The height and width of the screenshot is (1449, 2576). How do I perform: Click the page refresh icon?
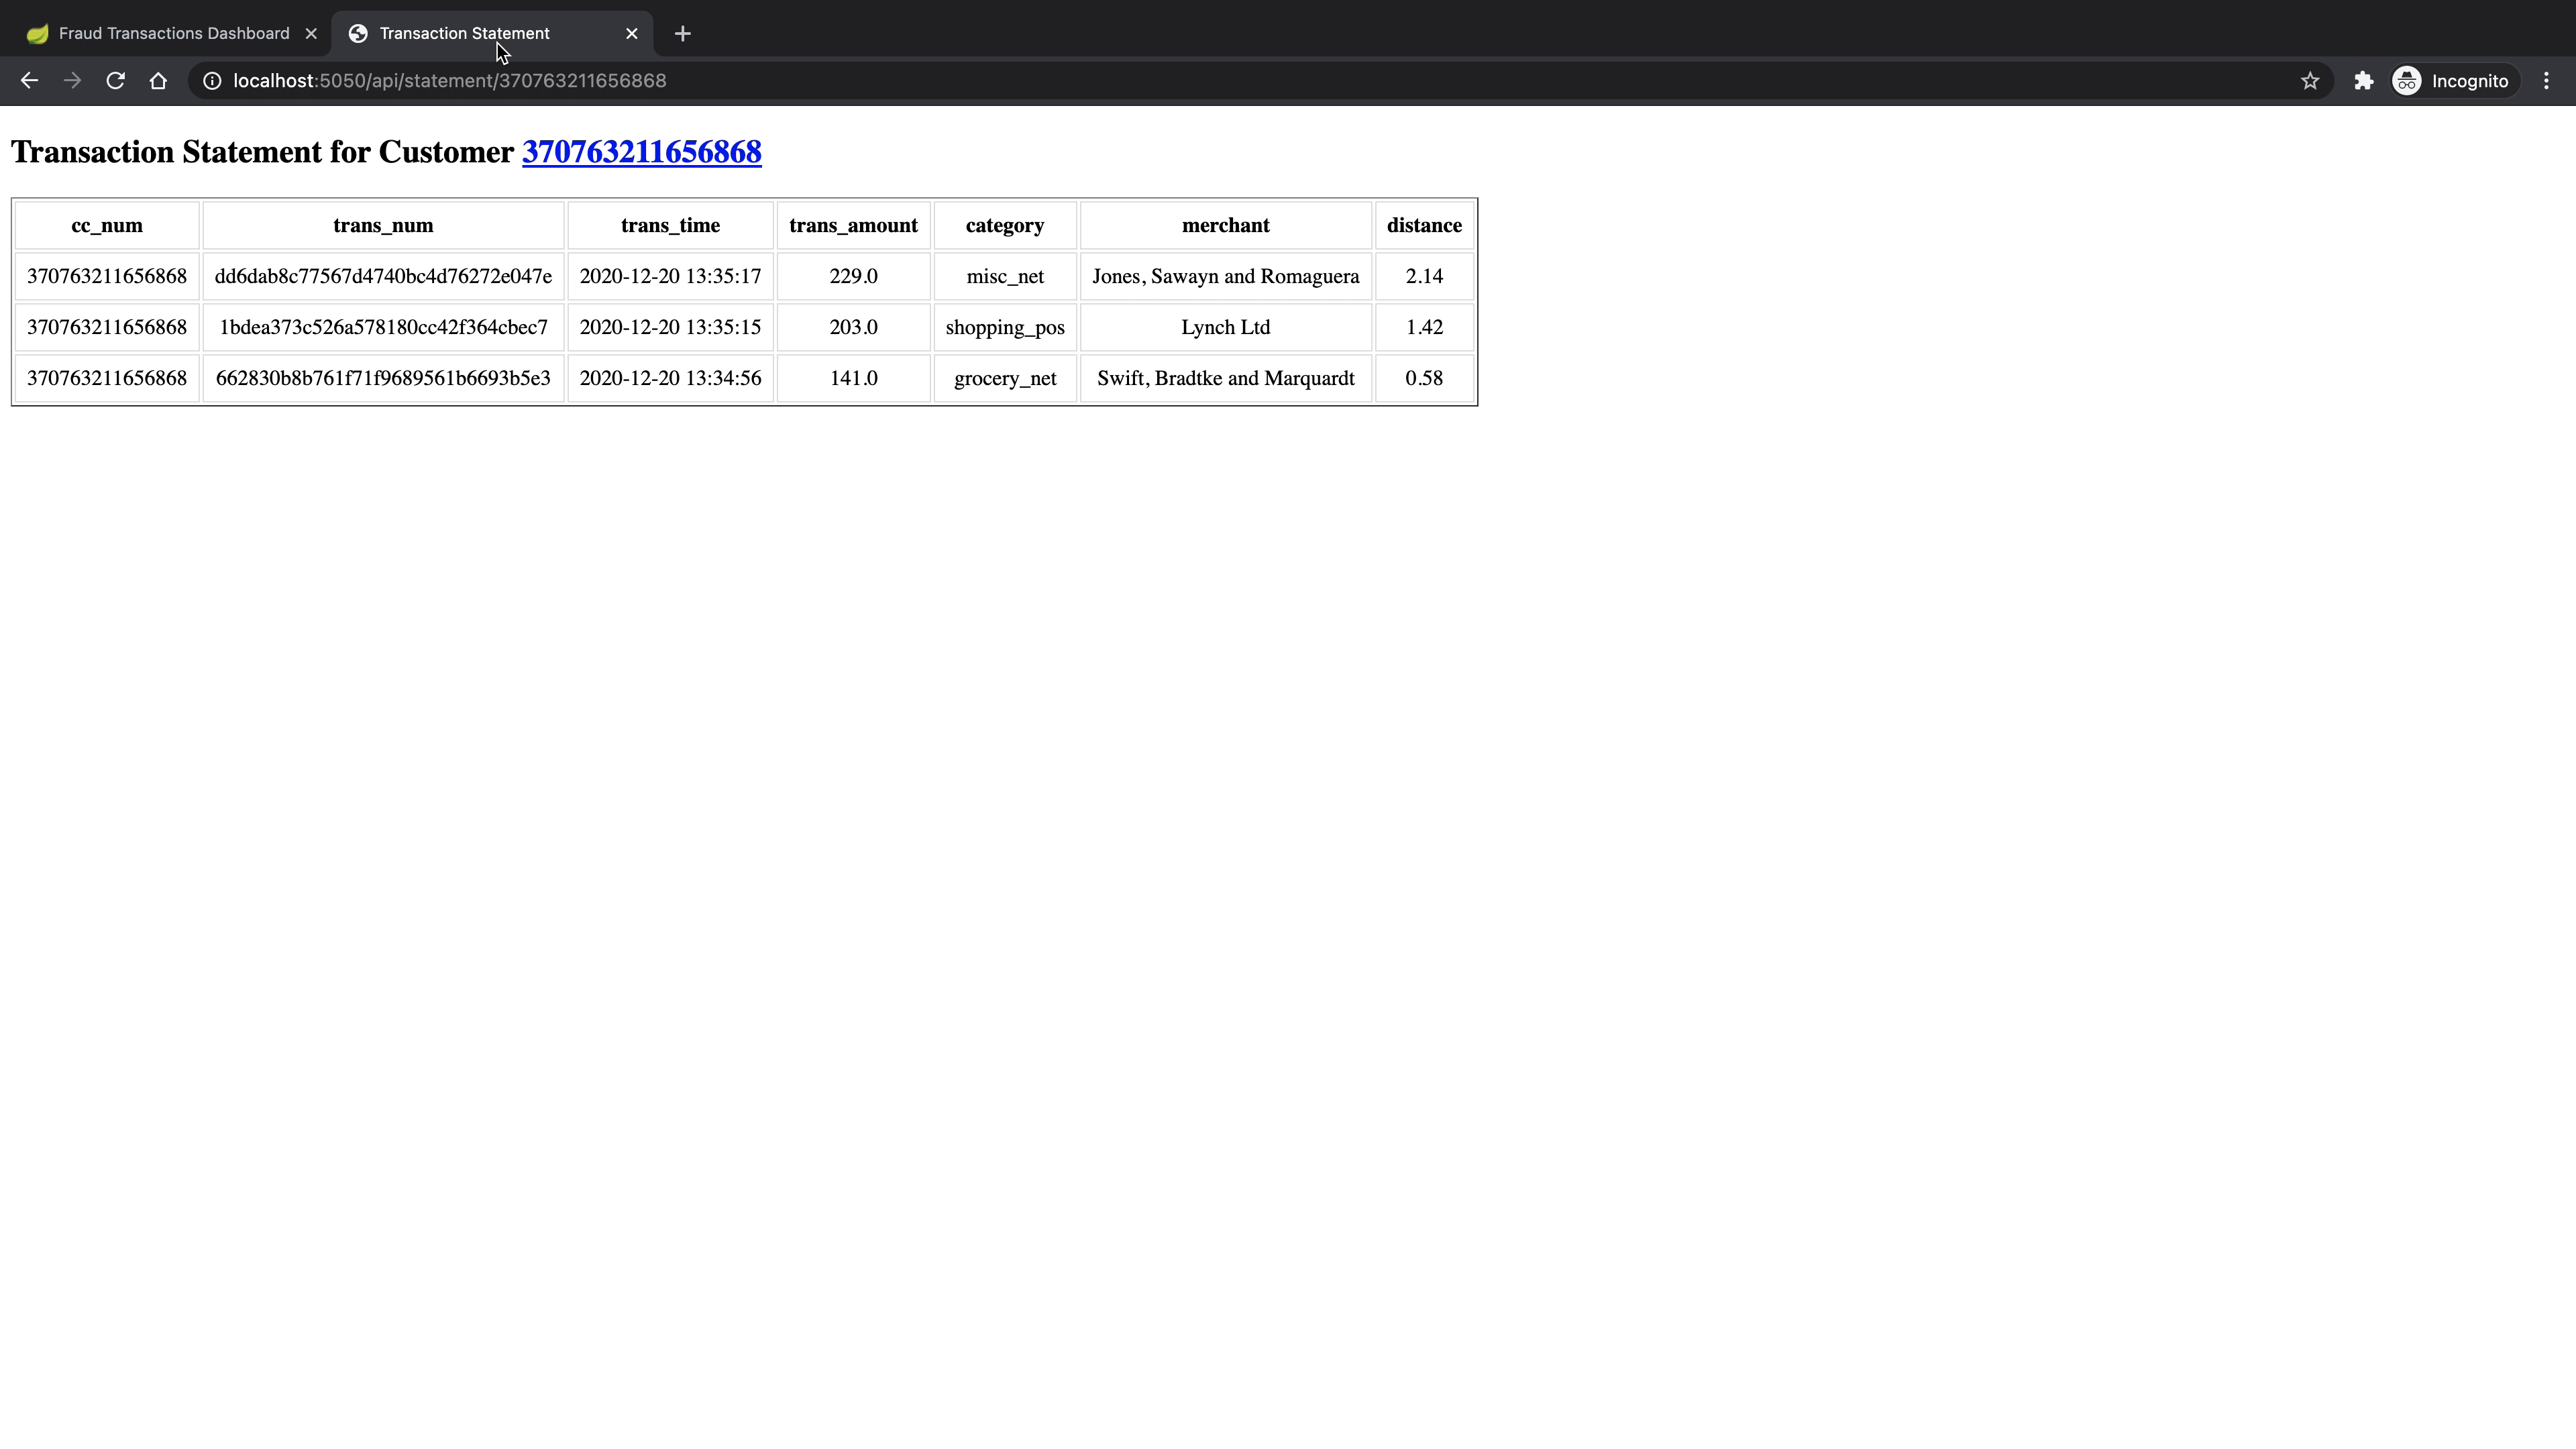click(x=113, y=80)
